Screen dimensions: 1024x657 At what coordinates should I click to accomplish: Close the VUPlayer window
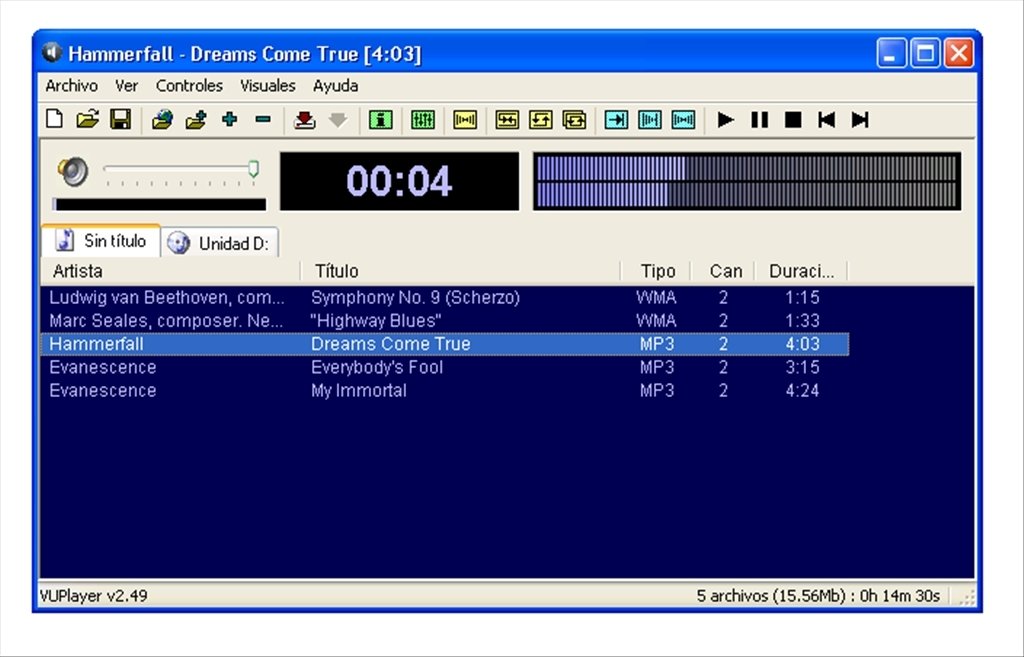959,54
